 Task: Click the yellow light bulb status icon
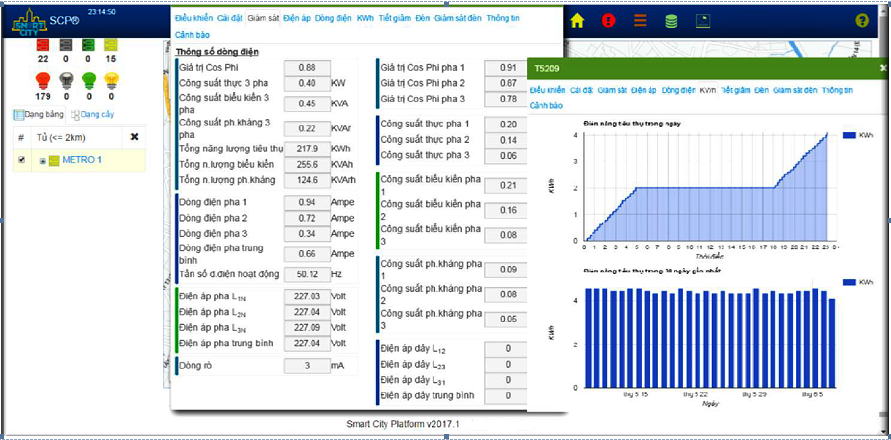pos(112,80)
